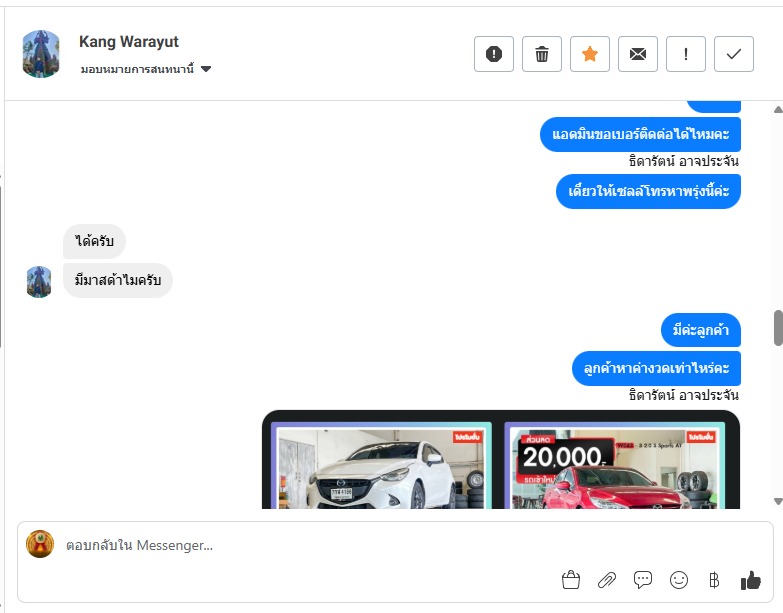Mark conversation as spam with the alert icon
Viewport: 783px width, 613px height.
(493, 54)
